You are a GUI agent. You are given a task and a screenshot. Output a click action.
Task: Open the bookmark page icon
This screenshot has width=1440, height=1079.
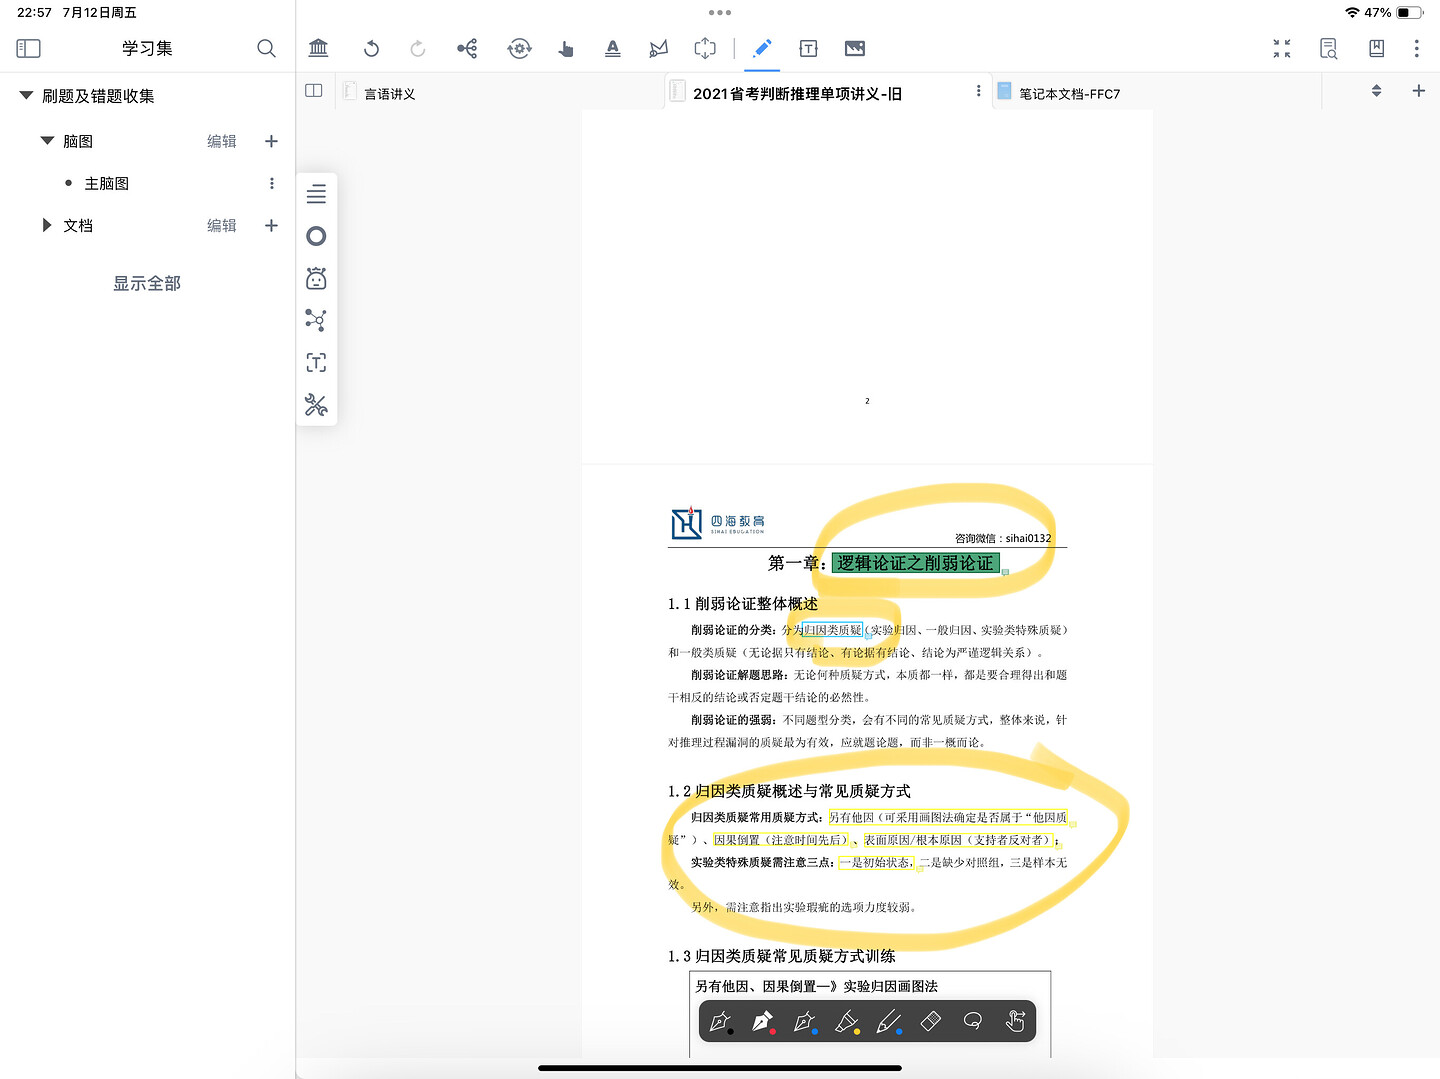pos(1376,48)
